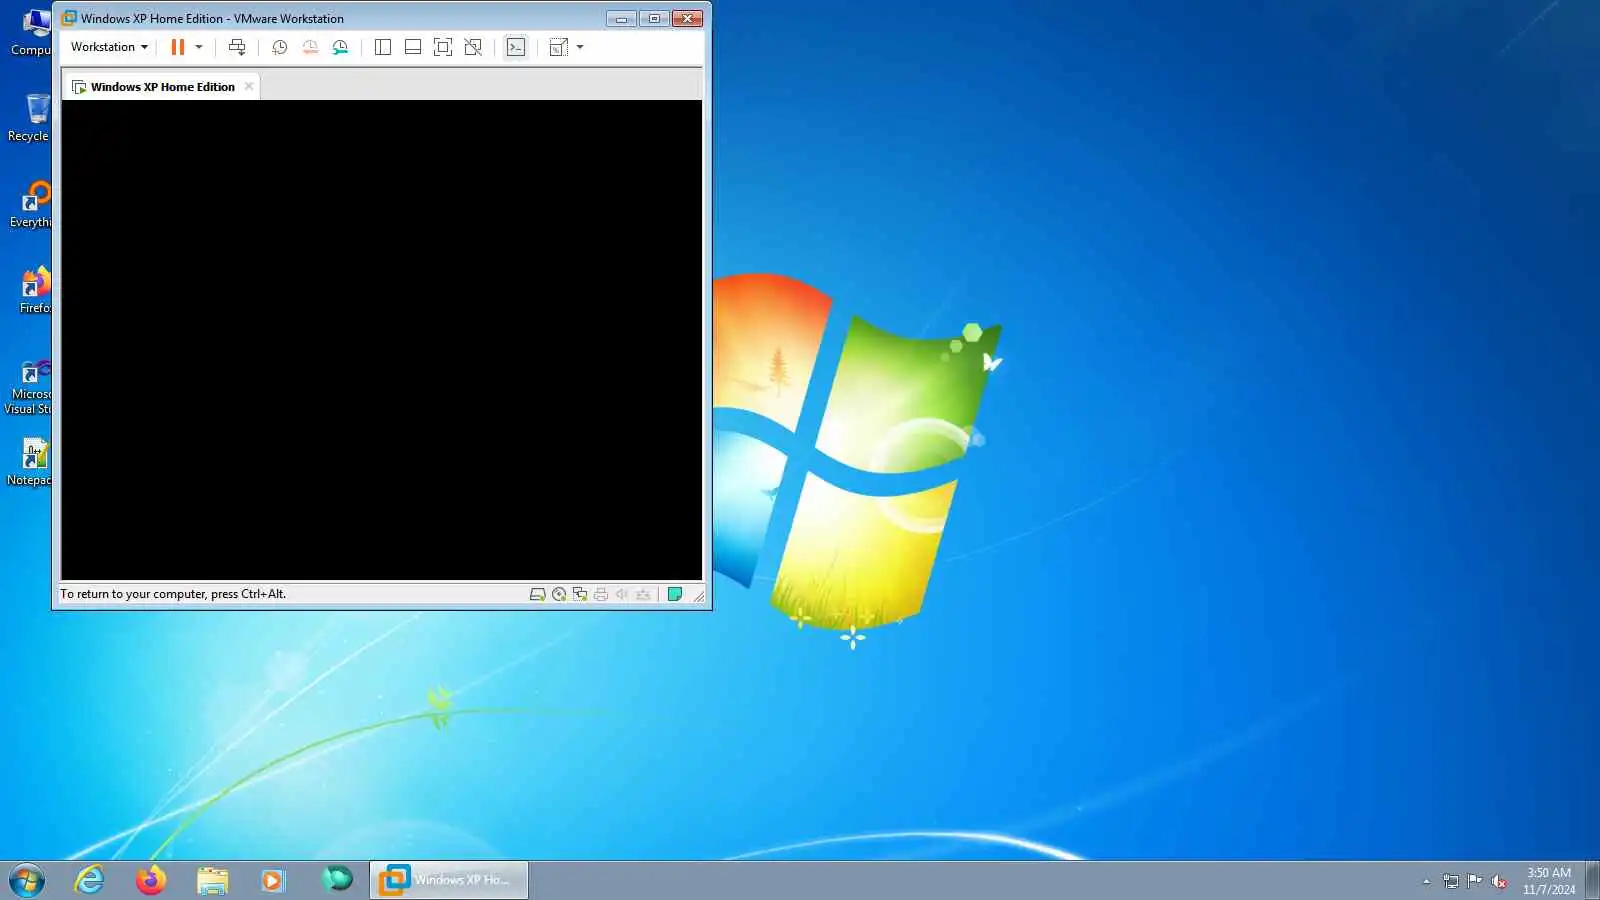Click the sound card status icon
The width and height of the screenshot is (1600, 900).
[x=622, y=594]
